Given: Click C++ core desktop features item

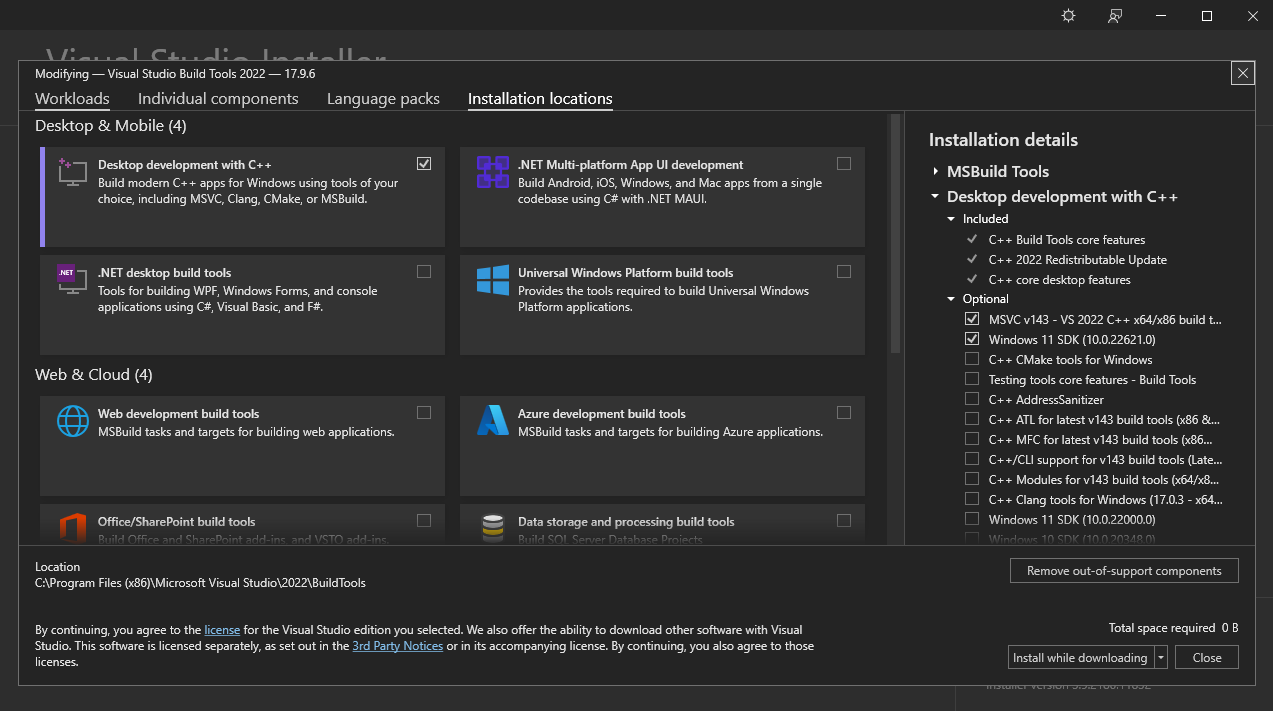Looking at the screenshot, I should (1060, 280).
